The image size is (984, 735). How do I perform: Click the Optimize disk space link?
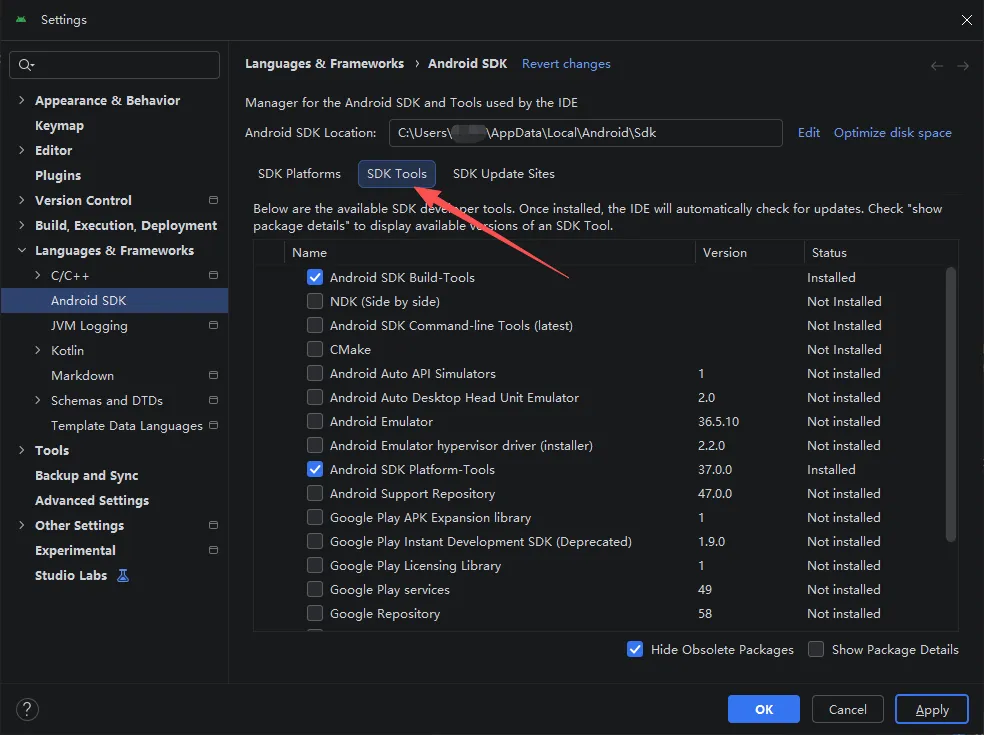pos(892,133)
